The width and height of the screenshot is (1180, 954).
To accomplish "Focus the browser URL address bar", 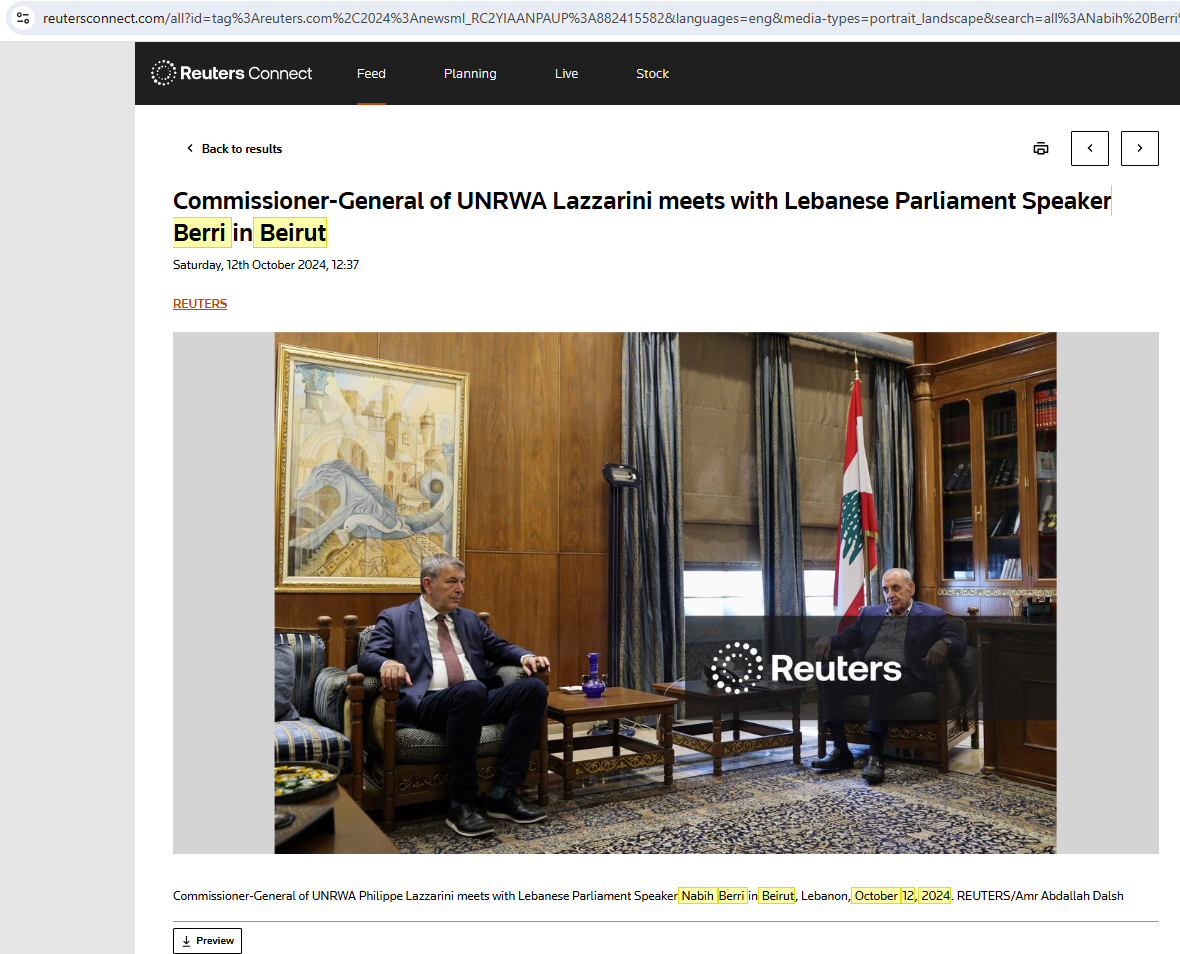I will (x=600, y=18).
